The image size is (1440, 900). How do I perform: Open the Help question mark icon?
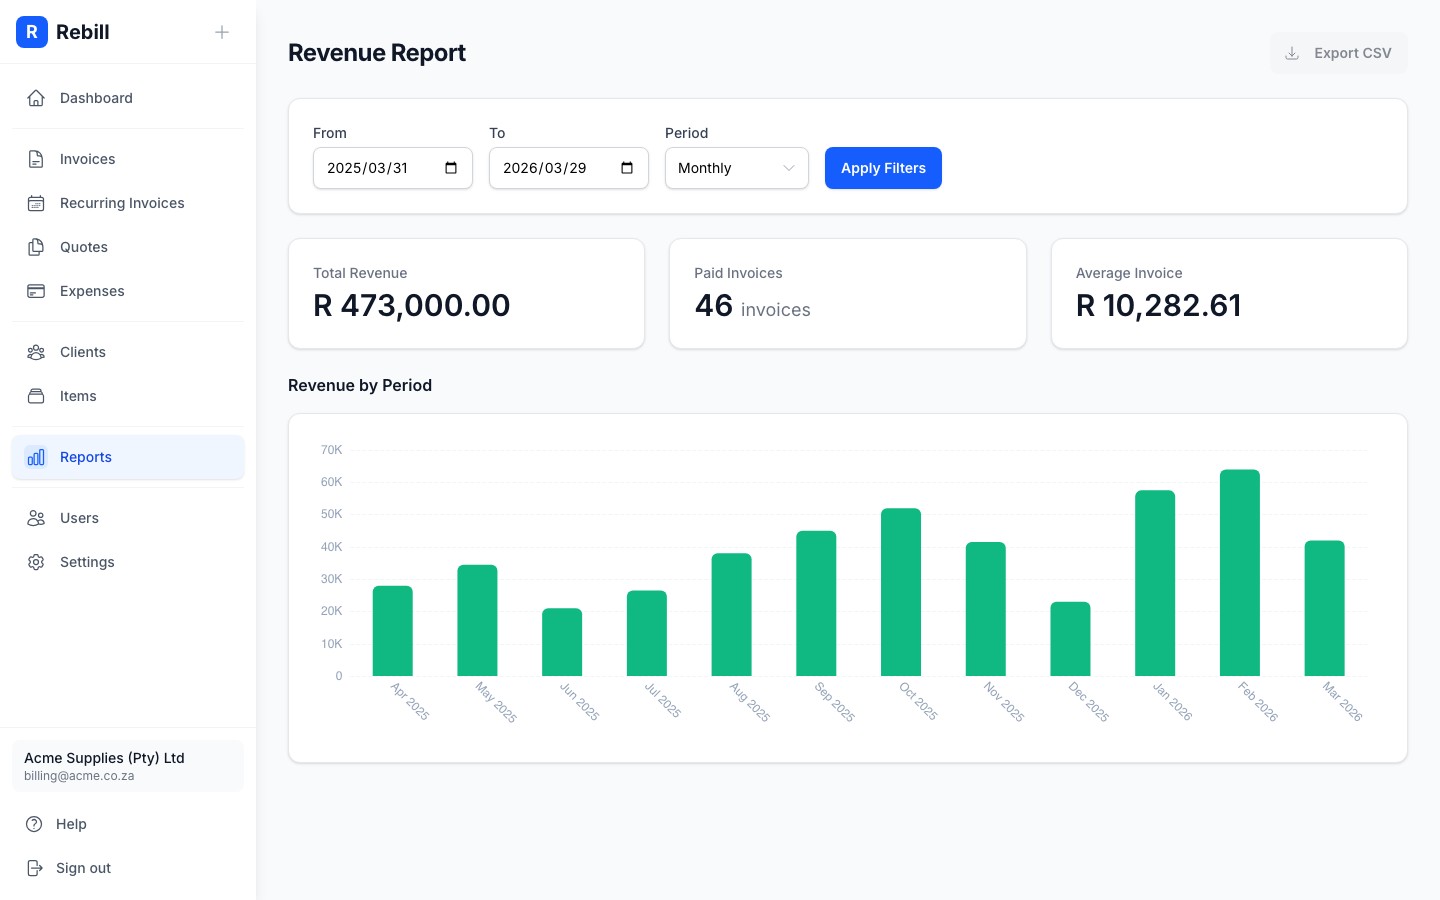tap(36, 824)
